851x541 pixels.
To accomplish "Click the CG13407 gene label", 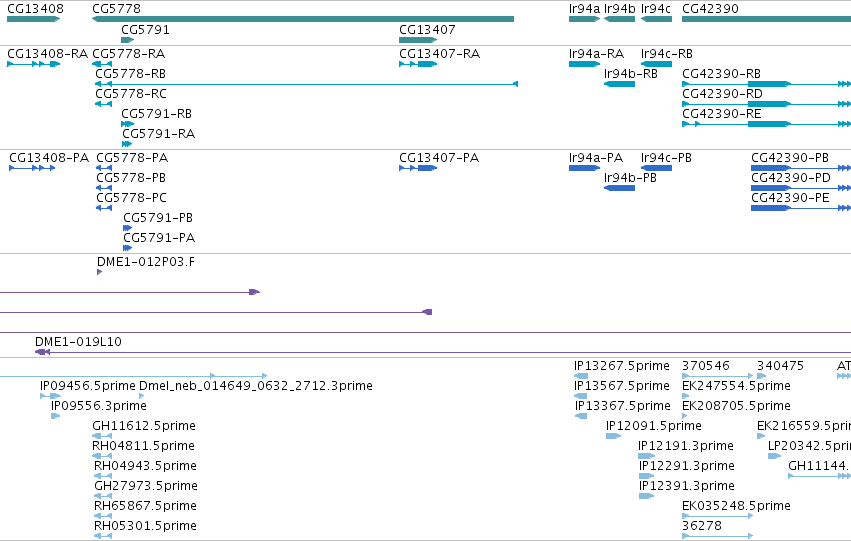I will (x=427, y=30).
